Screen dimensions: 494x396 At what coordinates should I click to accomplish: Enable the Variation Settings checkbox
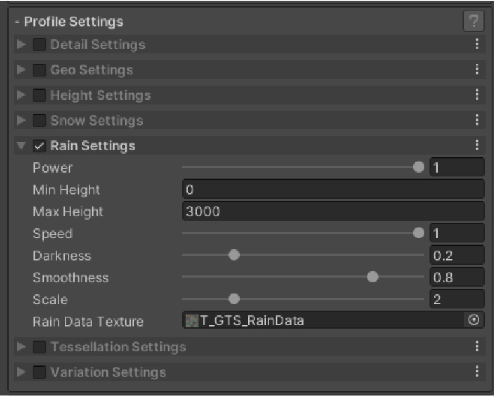(39, 372)
